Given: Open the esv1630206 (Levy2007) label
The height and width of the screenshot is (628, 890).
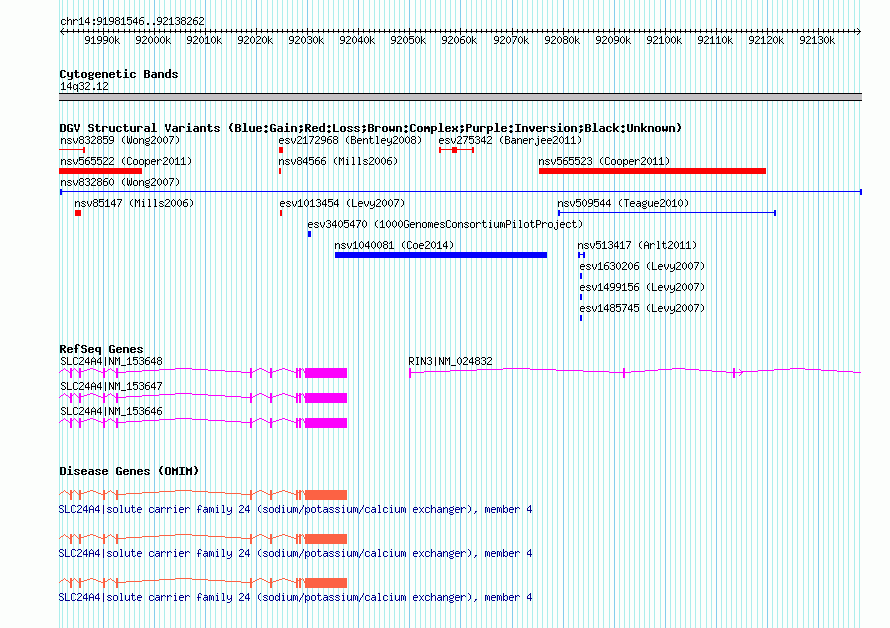Looking at the screenshot, I should (x=642, y=266).
